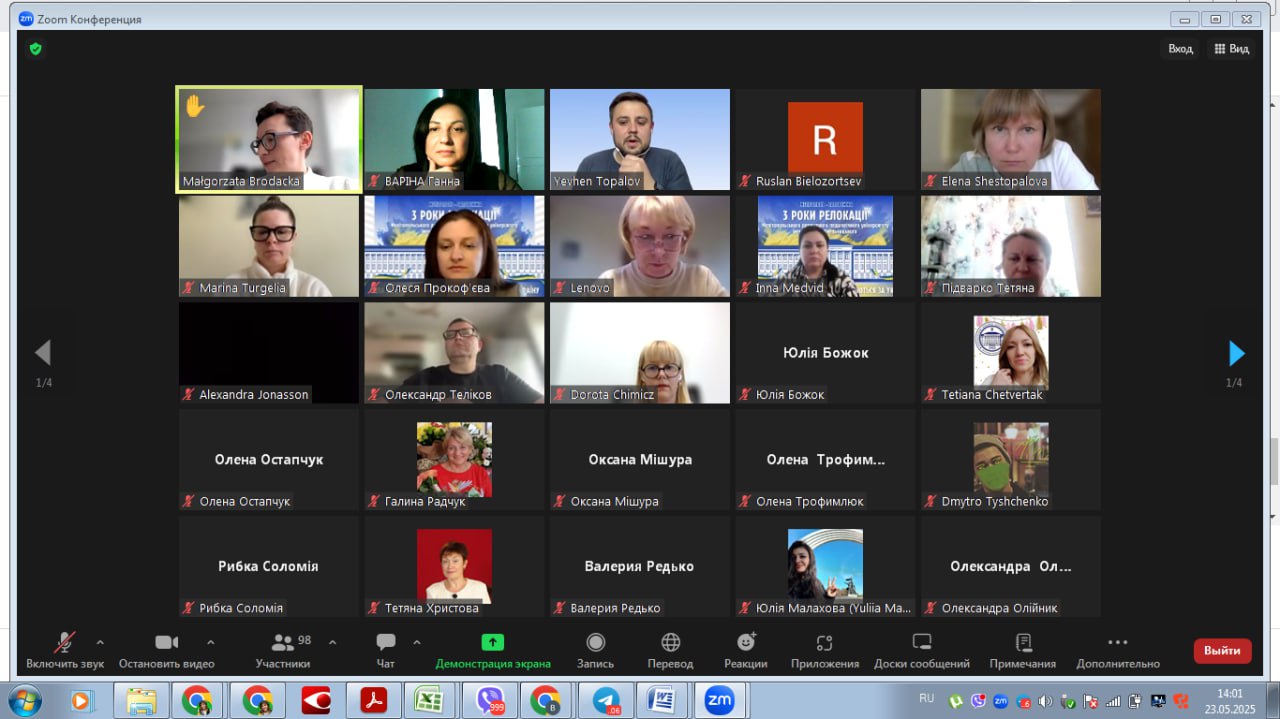Click the green encryption shield icon
1280x719 pixels.
pyautogui.click(x=36, y=49)
